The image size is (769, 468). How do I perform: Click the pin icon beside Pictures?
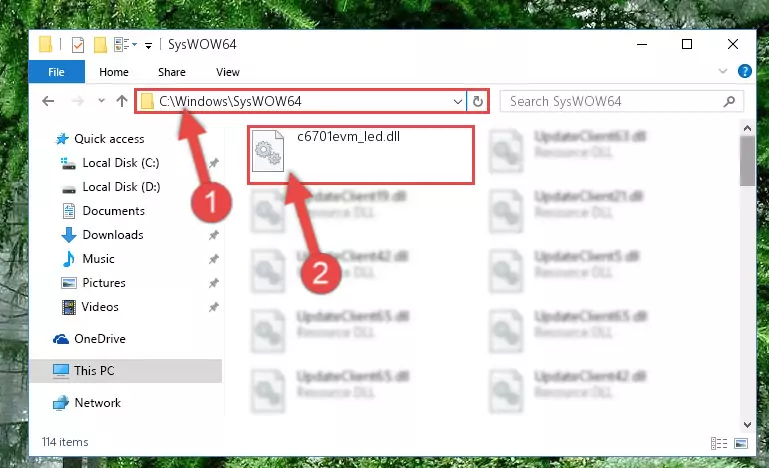point(214,283)
